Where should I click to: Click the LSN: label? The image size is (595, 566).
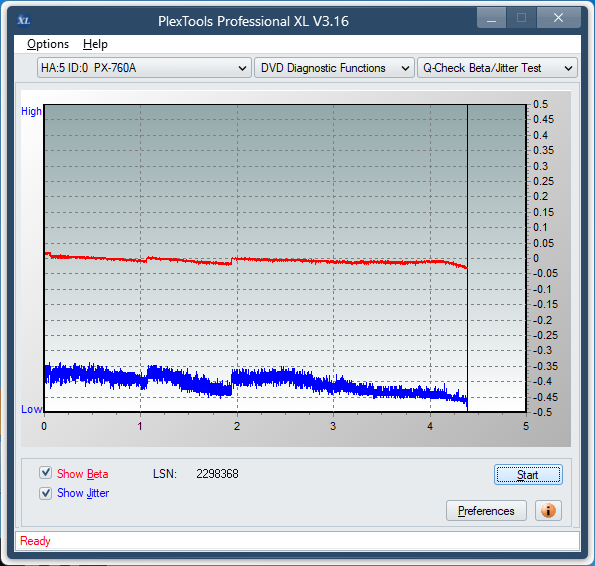(x=165, y=473)
